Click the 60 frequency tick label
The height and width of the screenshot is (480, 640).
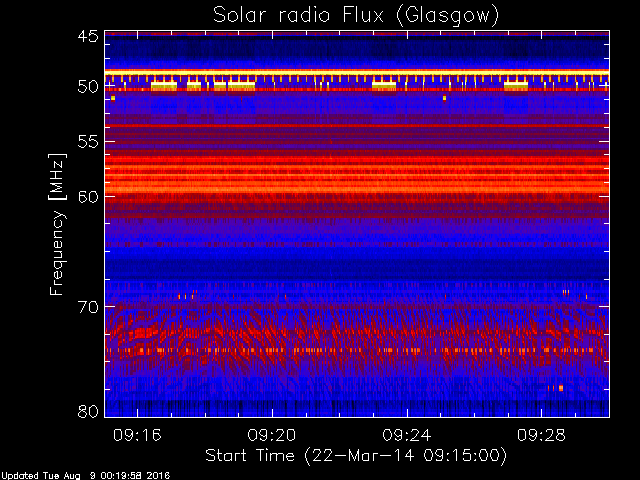pyautogui.click(x=88, y=197)
